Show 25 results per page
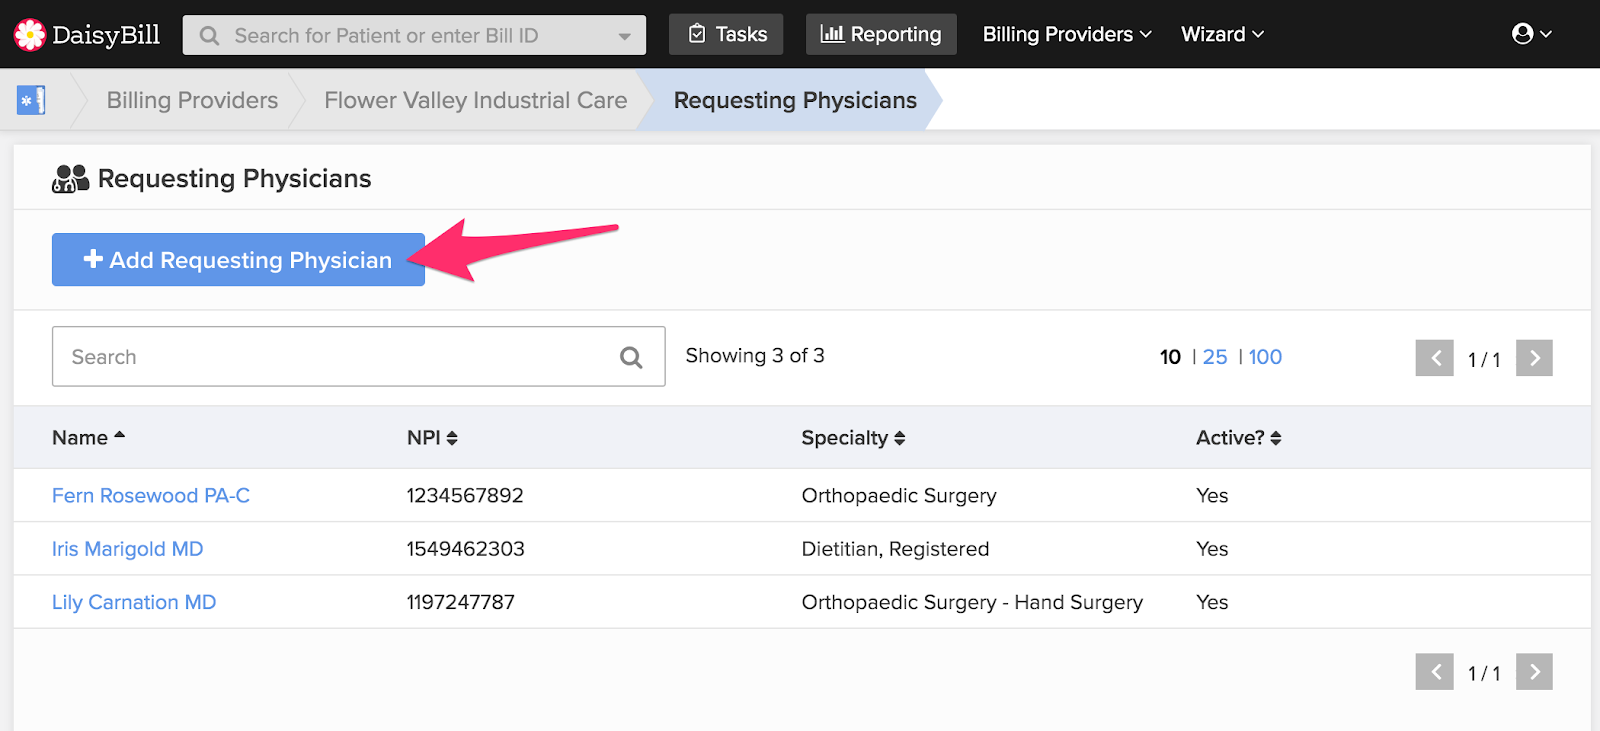The height and width of the screenshot is (731, 1600). (x=1215, y=357)
